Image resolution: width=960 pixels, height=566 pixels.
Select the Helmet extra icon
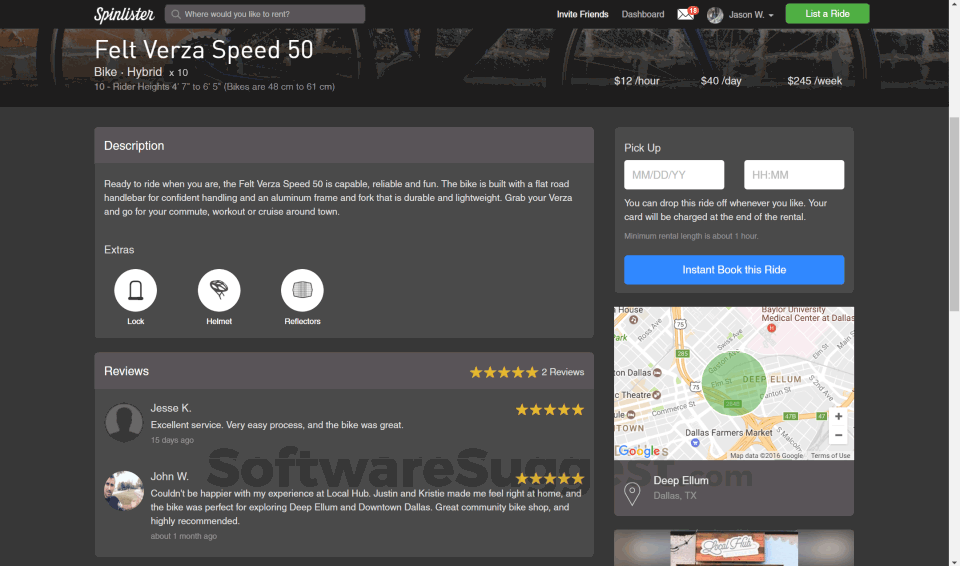[x=219, y=290]
